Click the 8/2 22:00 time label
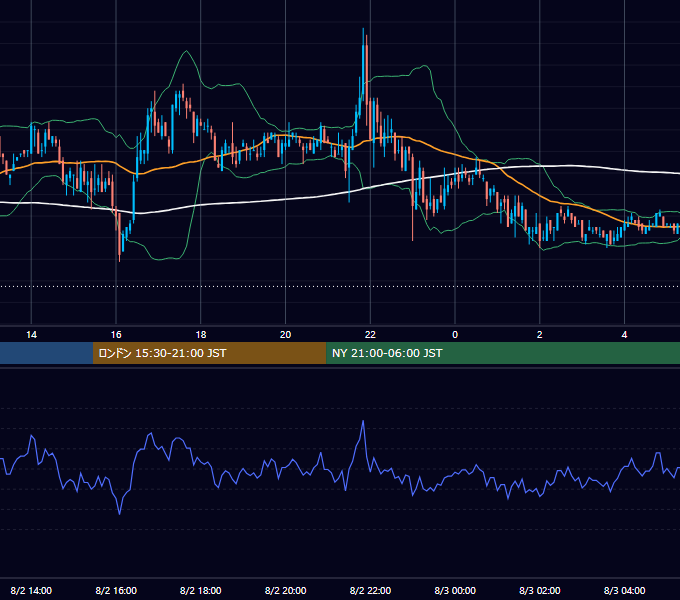 point(370,590)
